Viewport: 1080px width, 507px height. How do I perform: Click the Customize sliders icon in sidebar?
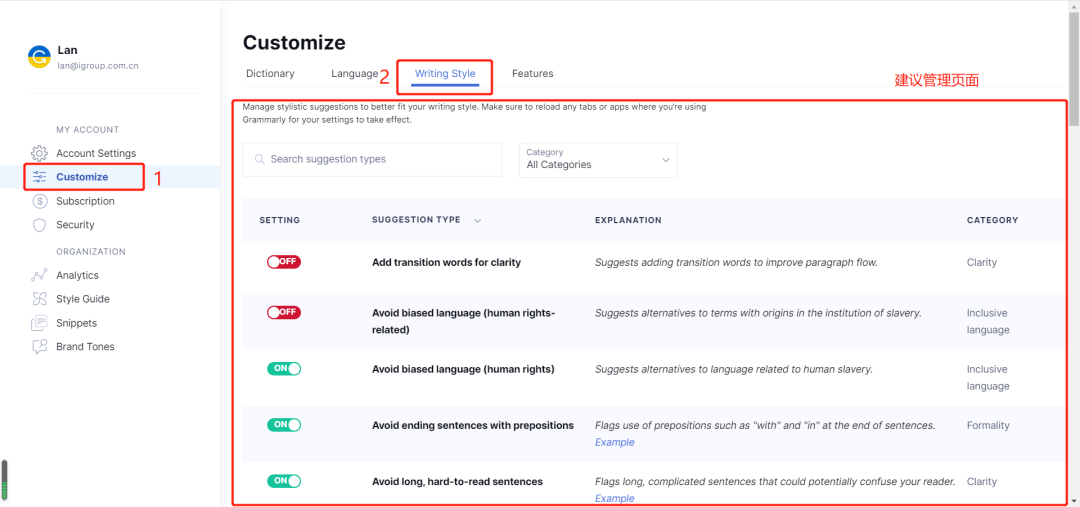[39, 177]
